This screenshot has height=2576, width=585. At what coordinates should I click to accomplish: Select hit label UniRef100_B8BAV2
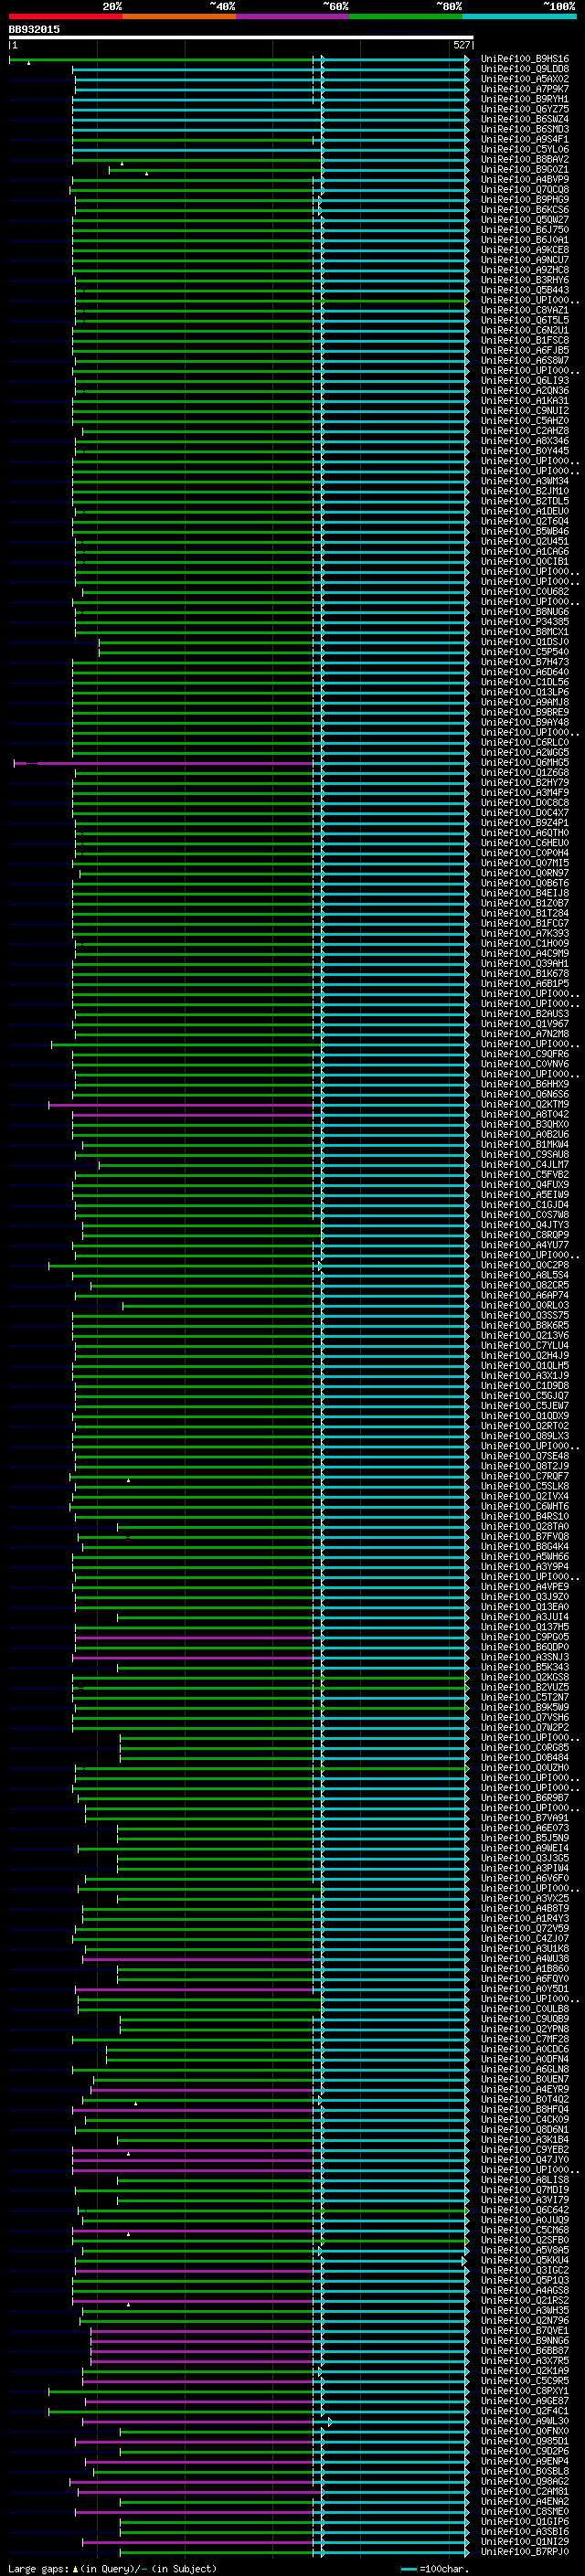click(525, 160)
